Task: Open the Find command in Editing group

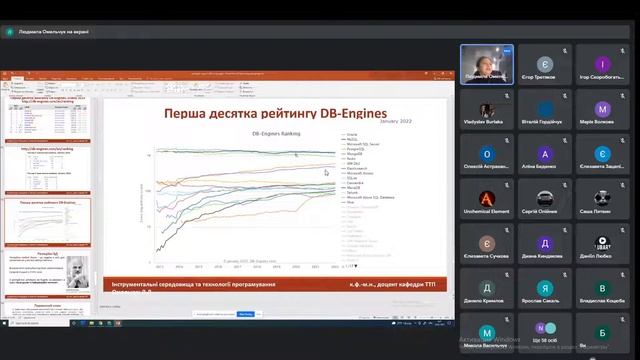Action: pos(245,83)
